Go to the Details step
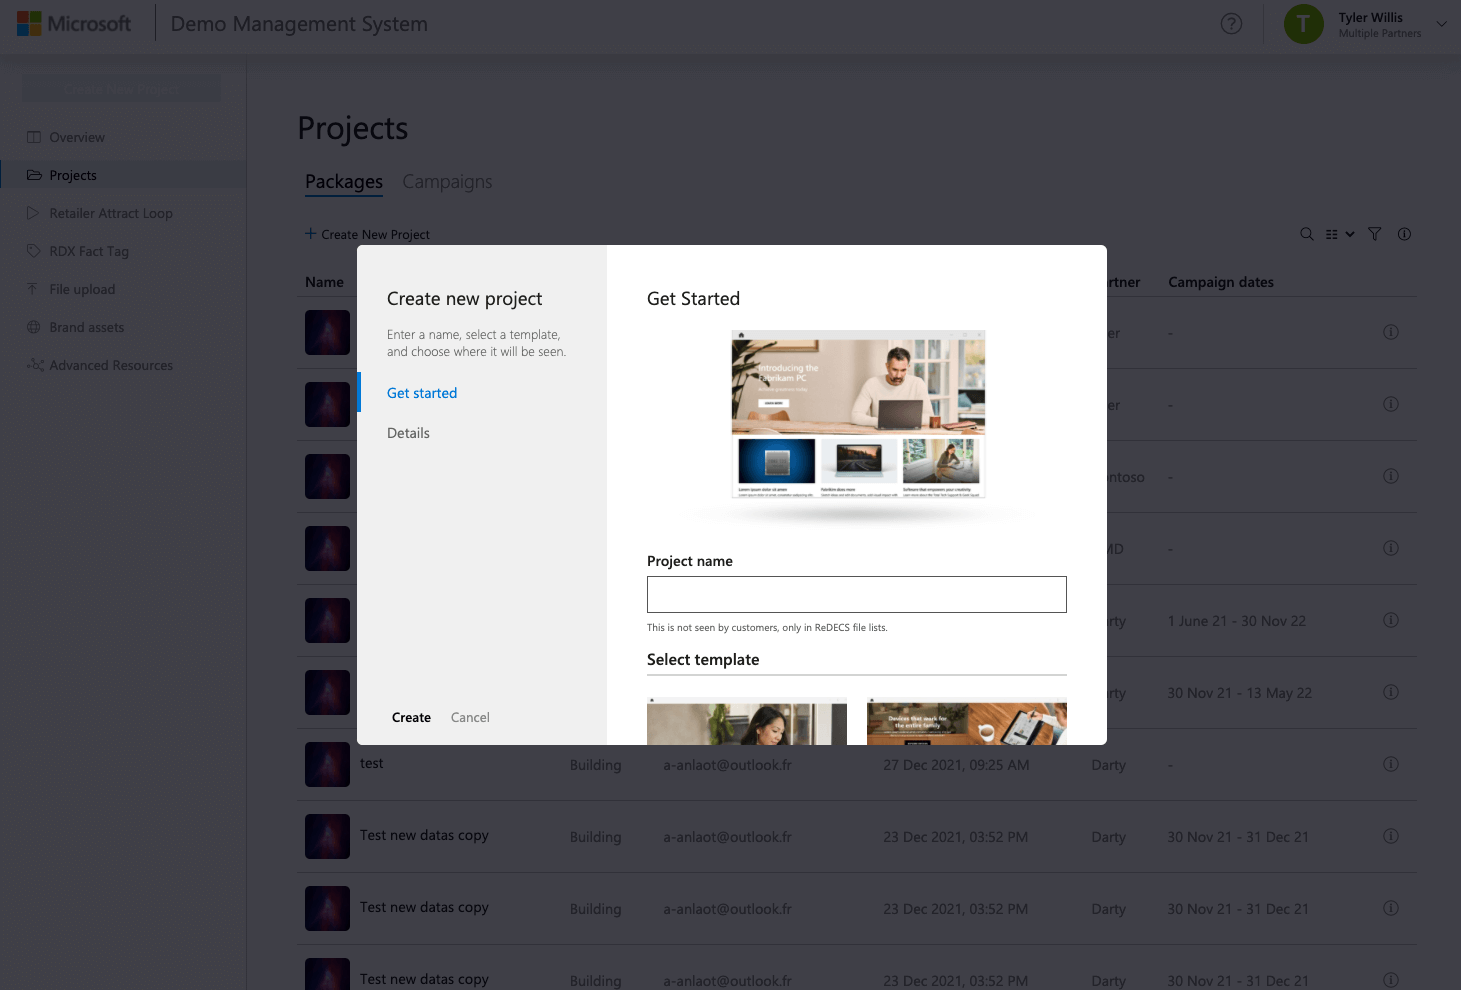This screenshot has height=990, width=1461. click(408, 433)
